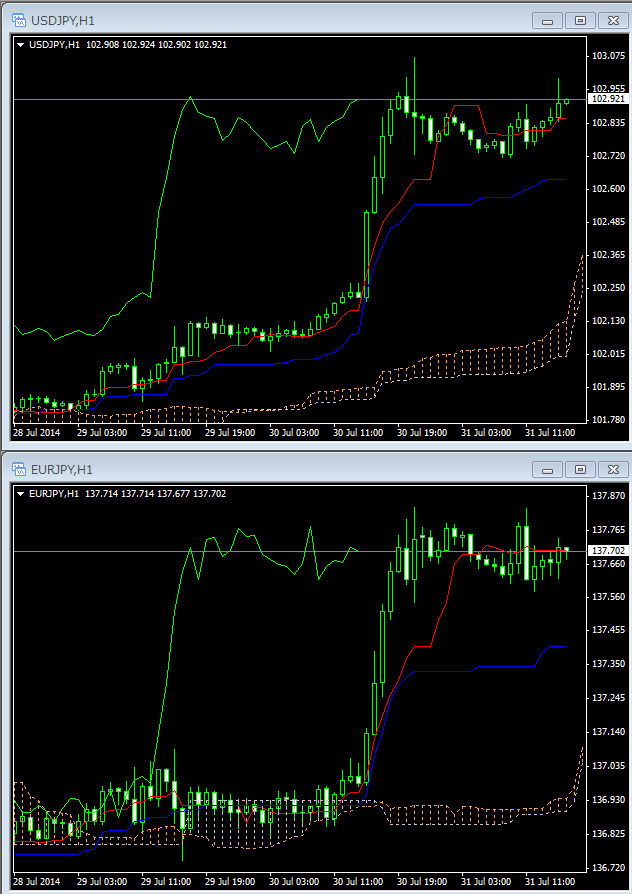The height and width of the screenshot is (894, 632).
Task: Click 31 Jul 03:00 on EURJPY time axis
Action: [x=486, y=881]
